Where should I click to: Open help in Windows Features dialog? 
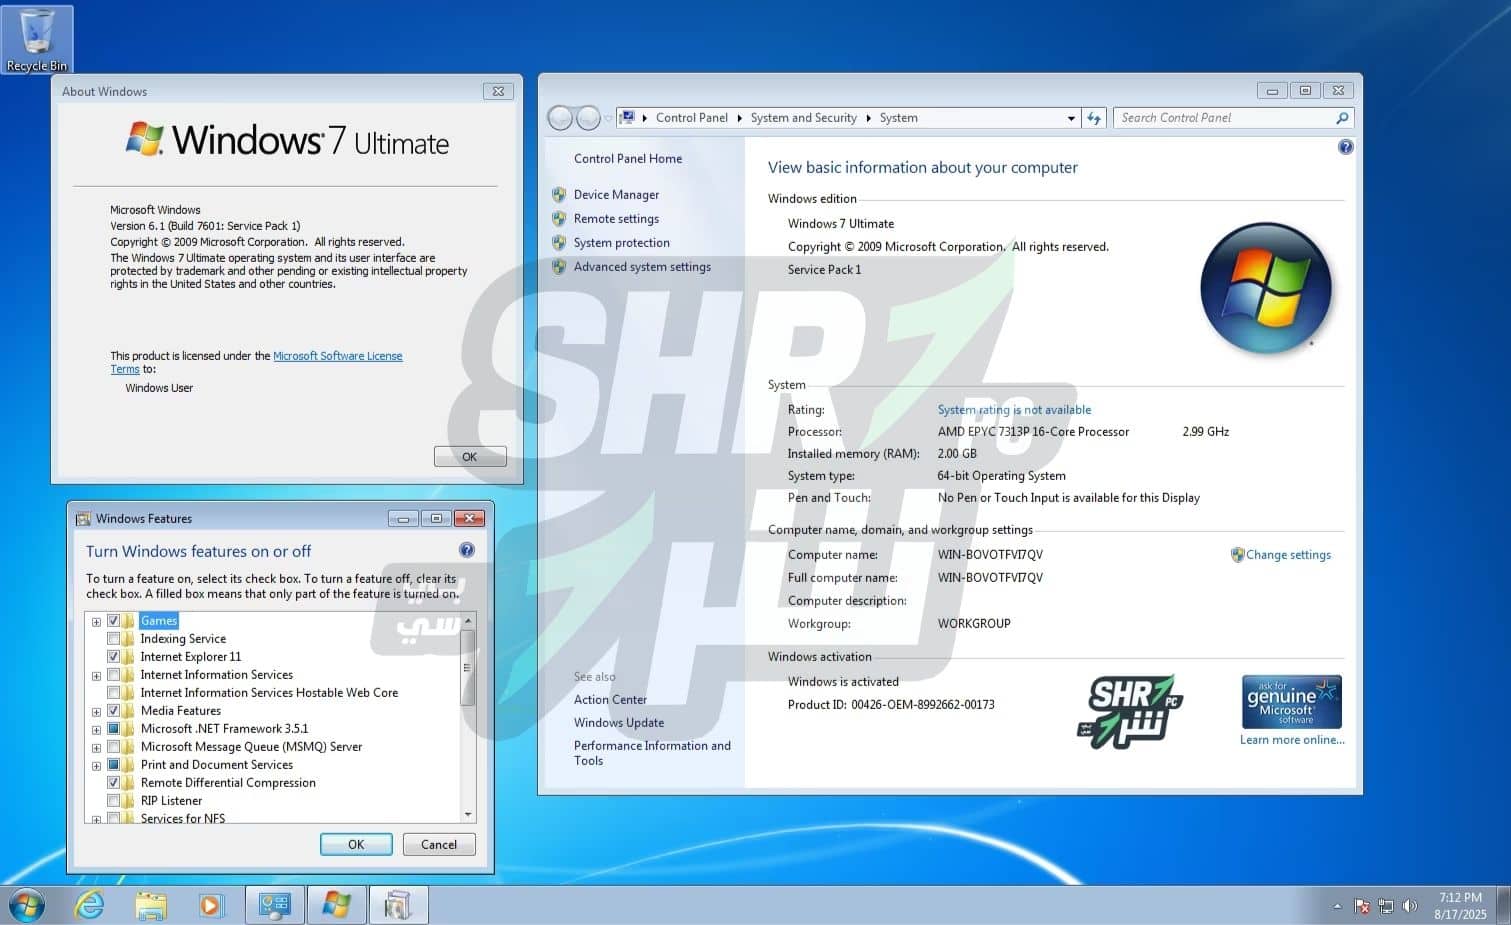click(x=467, y=550)
